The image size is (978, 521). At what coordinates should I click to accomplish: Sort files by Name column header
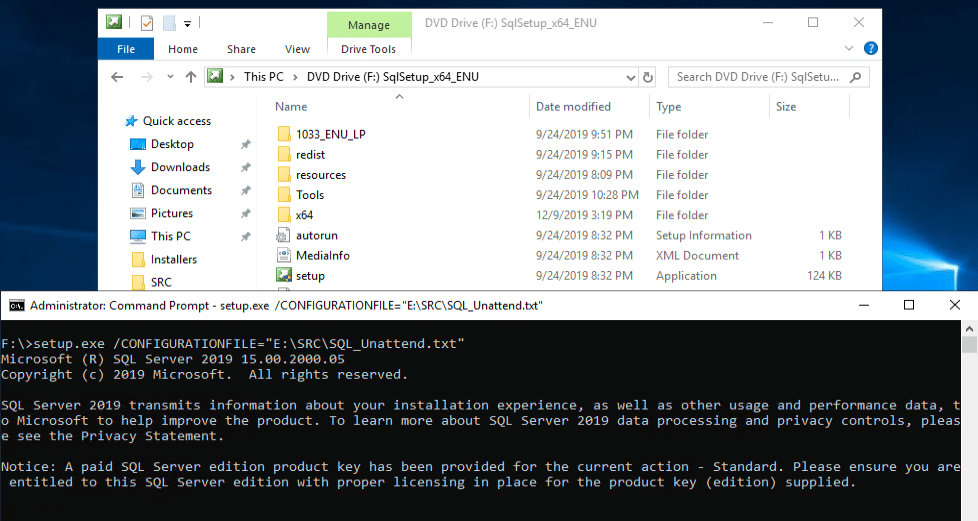291,107
